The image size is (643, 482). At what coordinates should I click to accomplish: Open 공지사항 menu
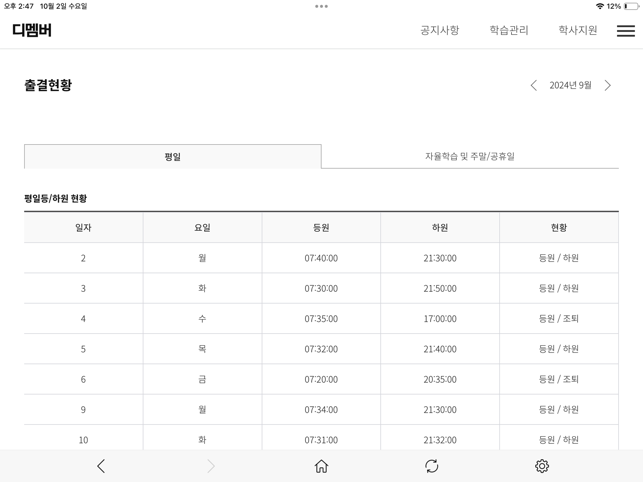(440, 30)
